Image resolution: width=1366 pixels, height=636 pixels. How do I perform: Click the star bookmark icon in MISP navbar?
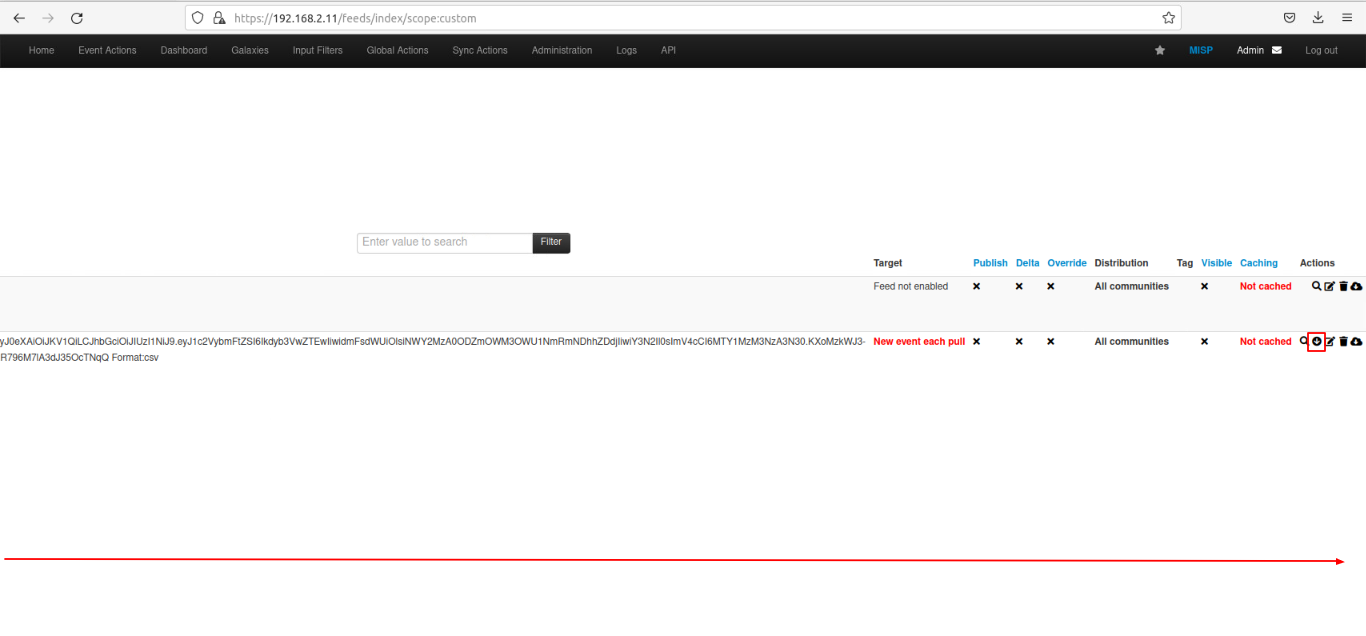(1160, 50)
